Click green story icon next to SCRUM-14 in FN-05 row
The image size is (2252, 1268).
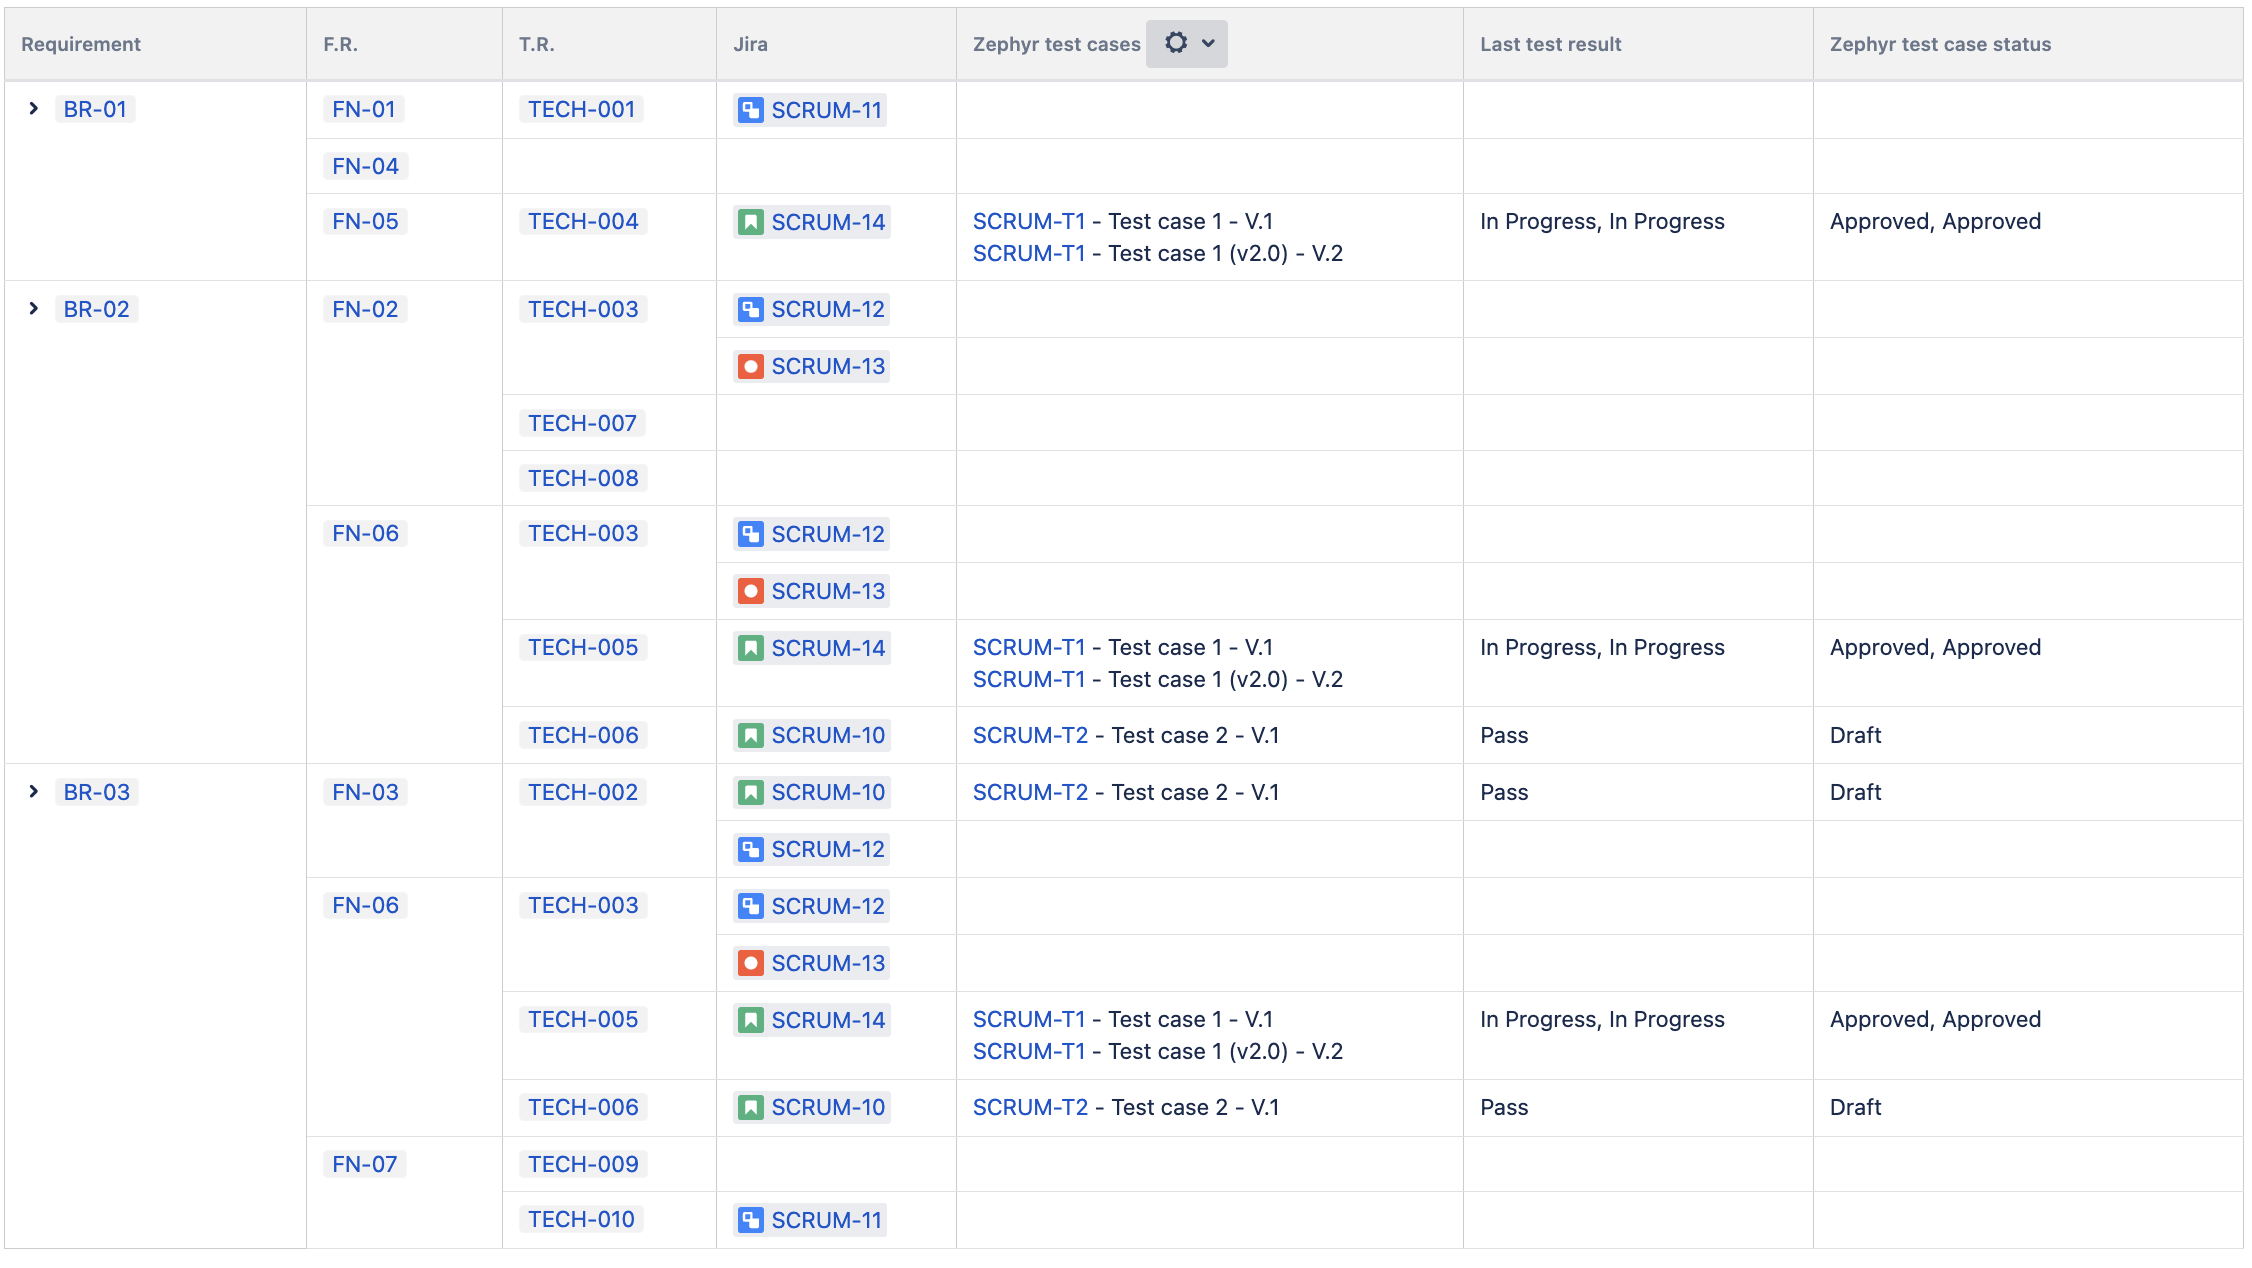[x=750, y=222]
